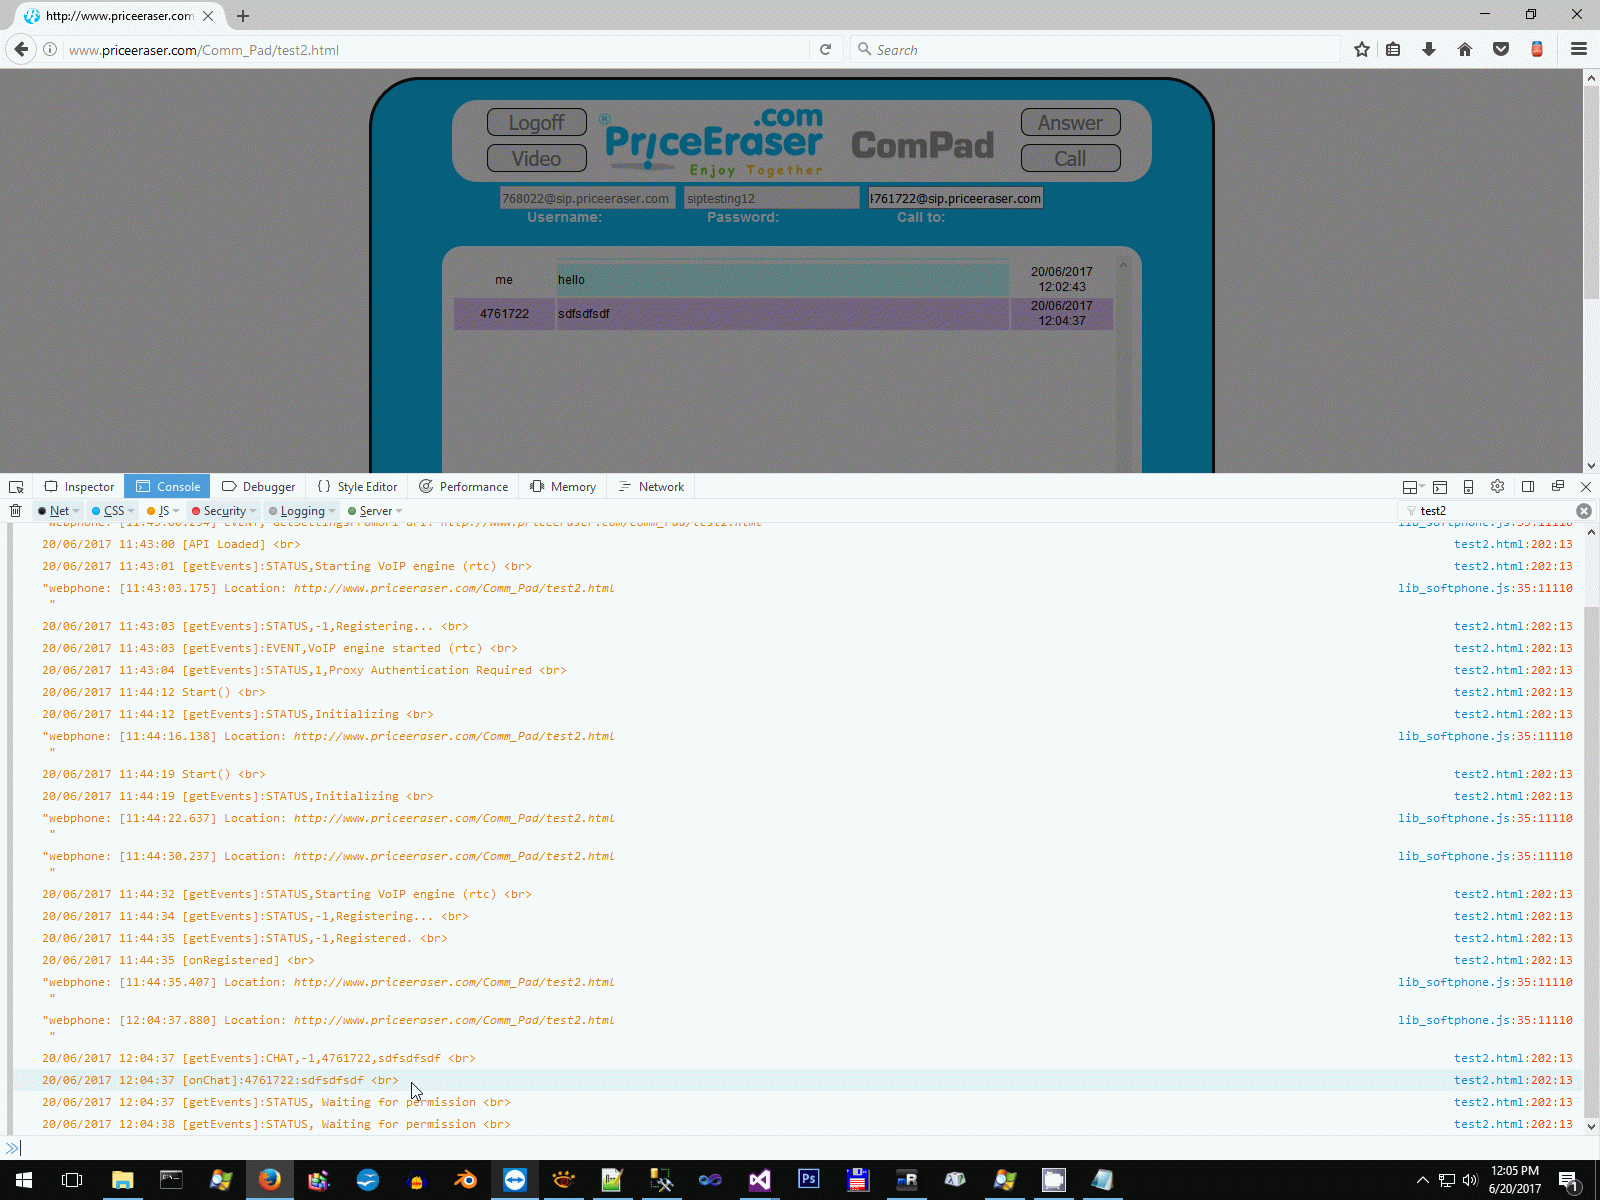
Task: Open the Performance tab
Action: (x=463, y=487)
